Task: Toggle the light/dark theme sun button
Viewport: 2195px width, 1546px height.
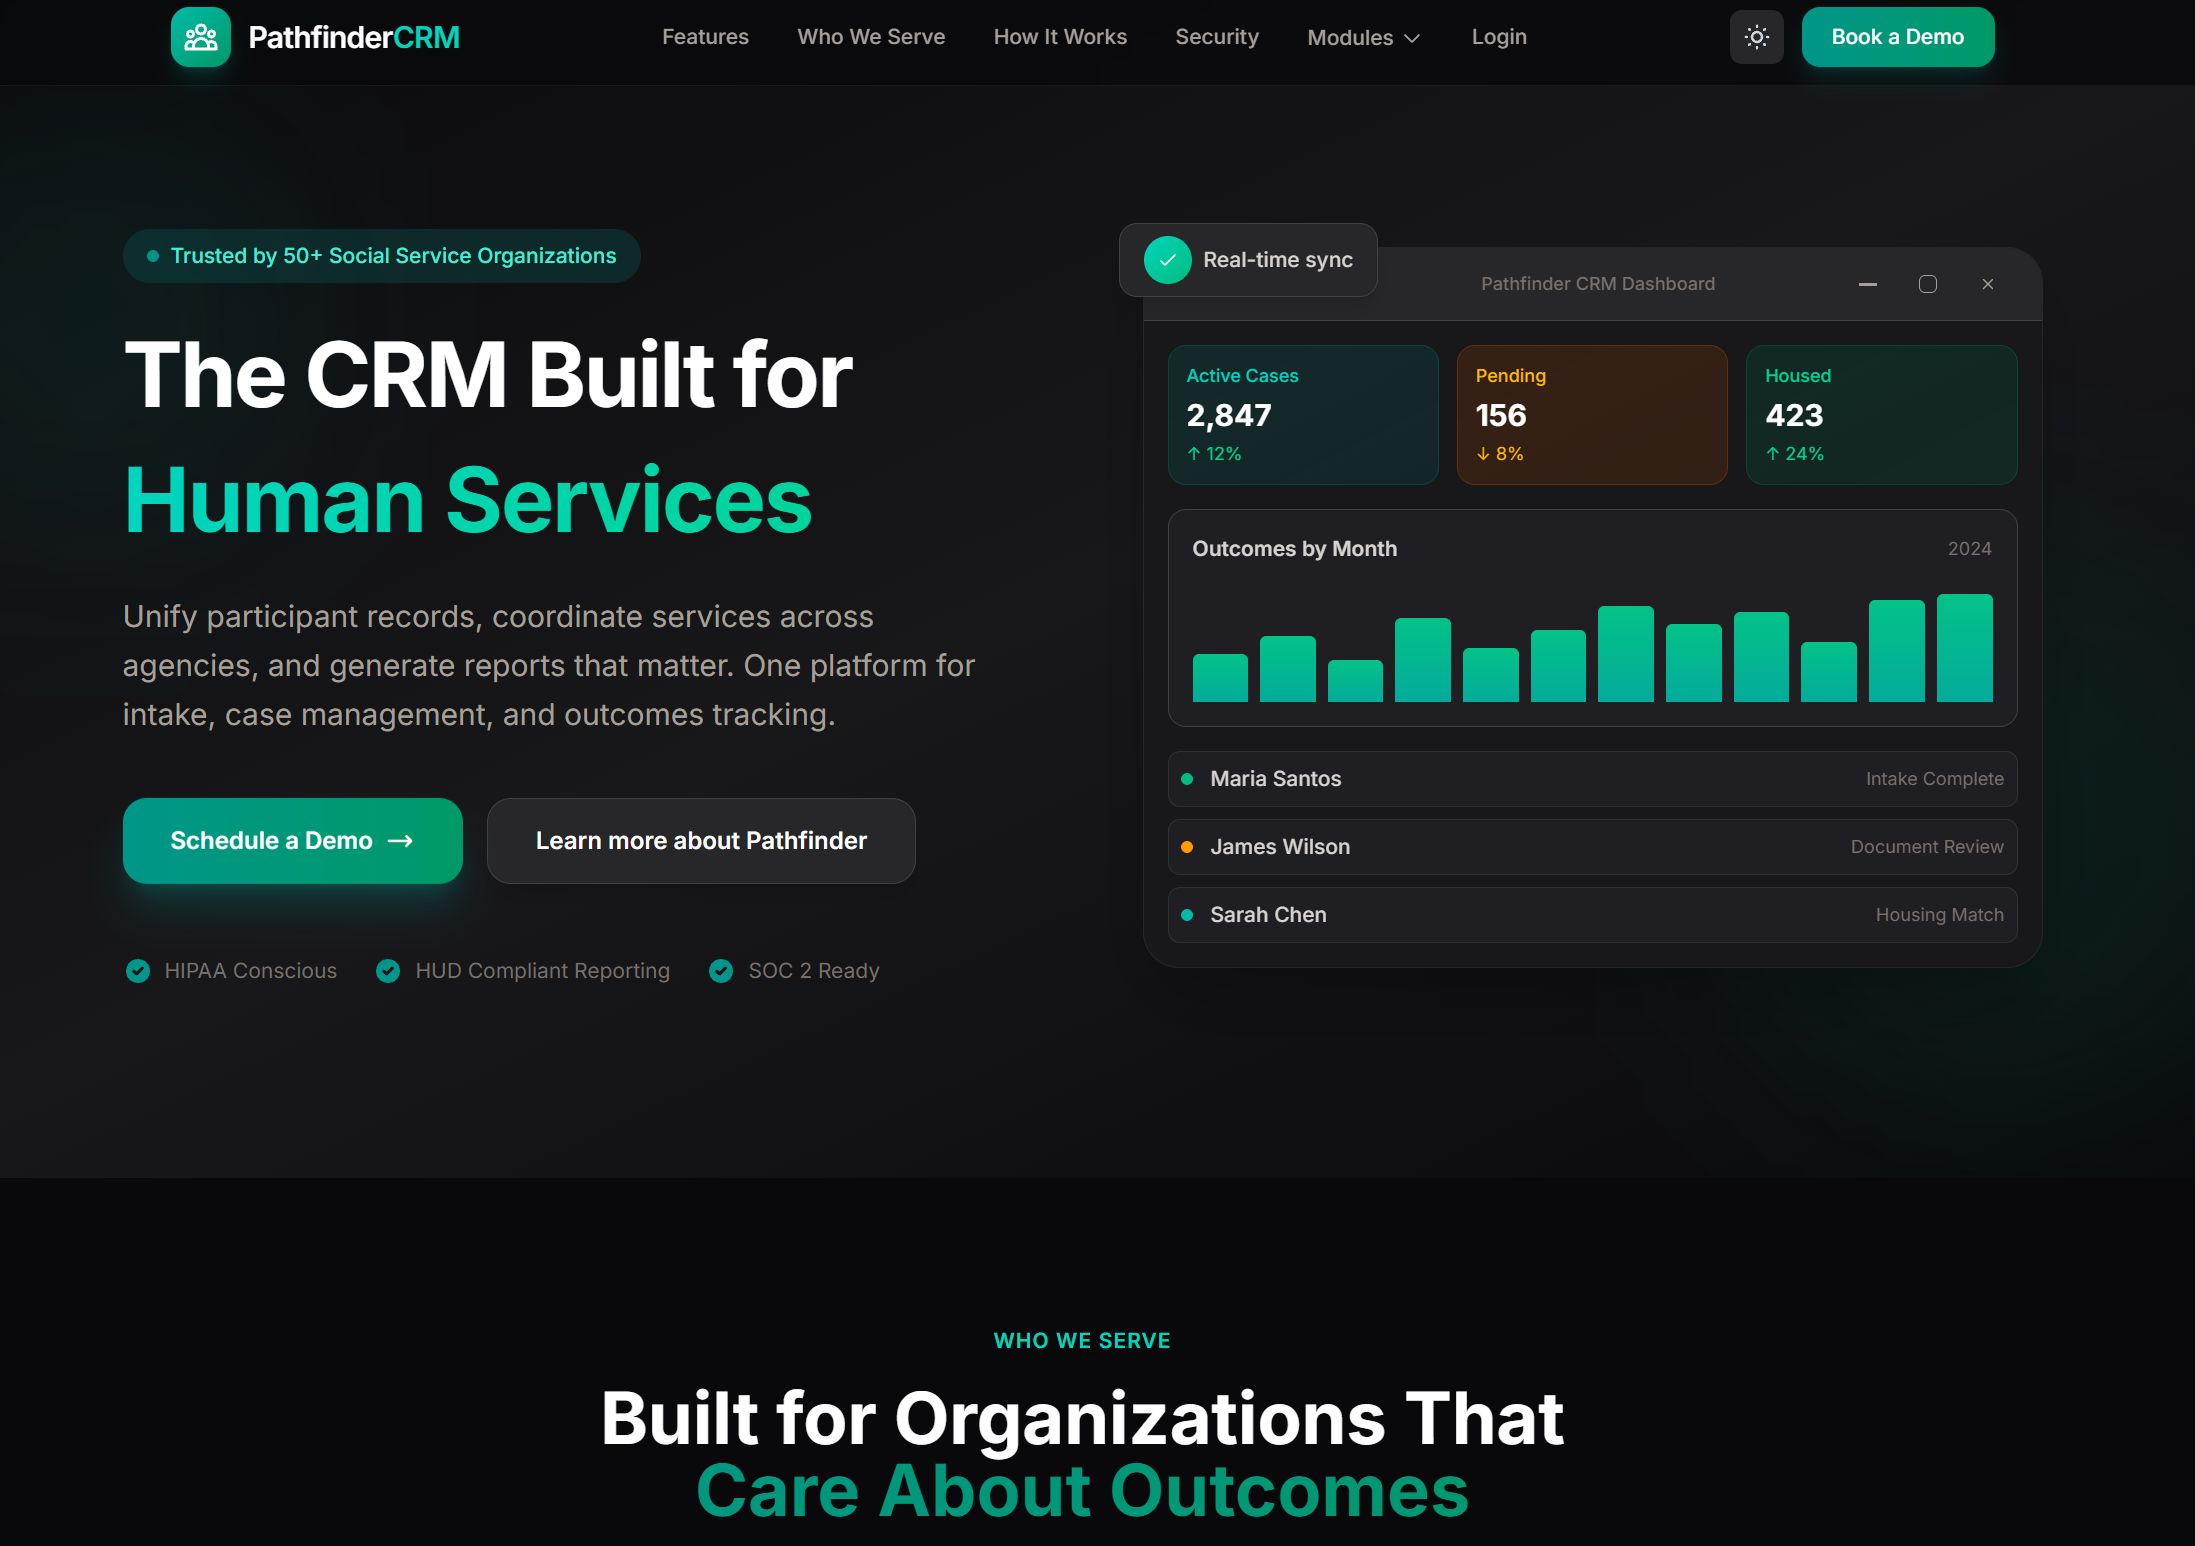Action: click(1756, 38)
